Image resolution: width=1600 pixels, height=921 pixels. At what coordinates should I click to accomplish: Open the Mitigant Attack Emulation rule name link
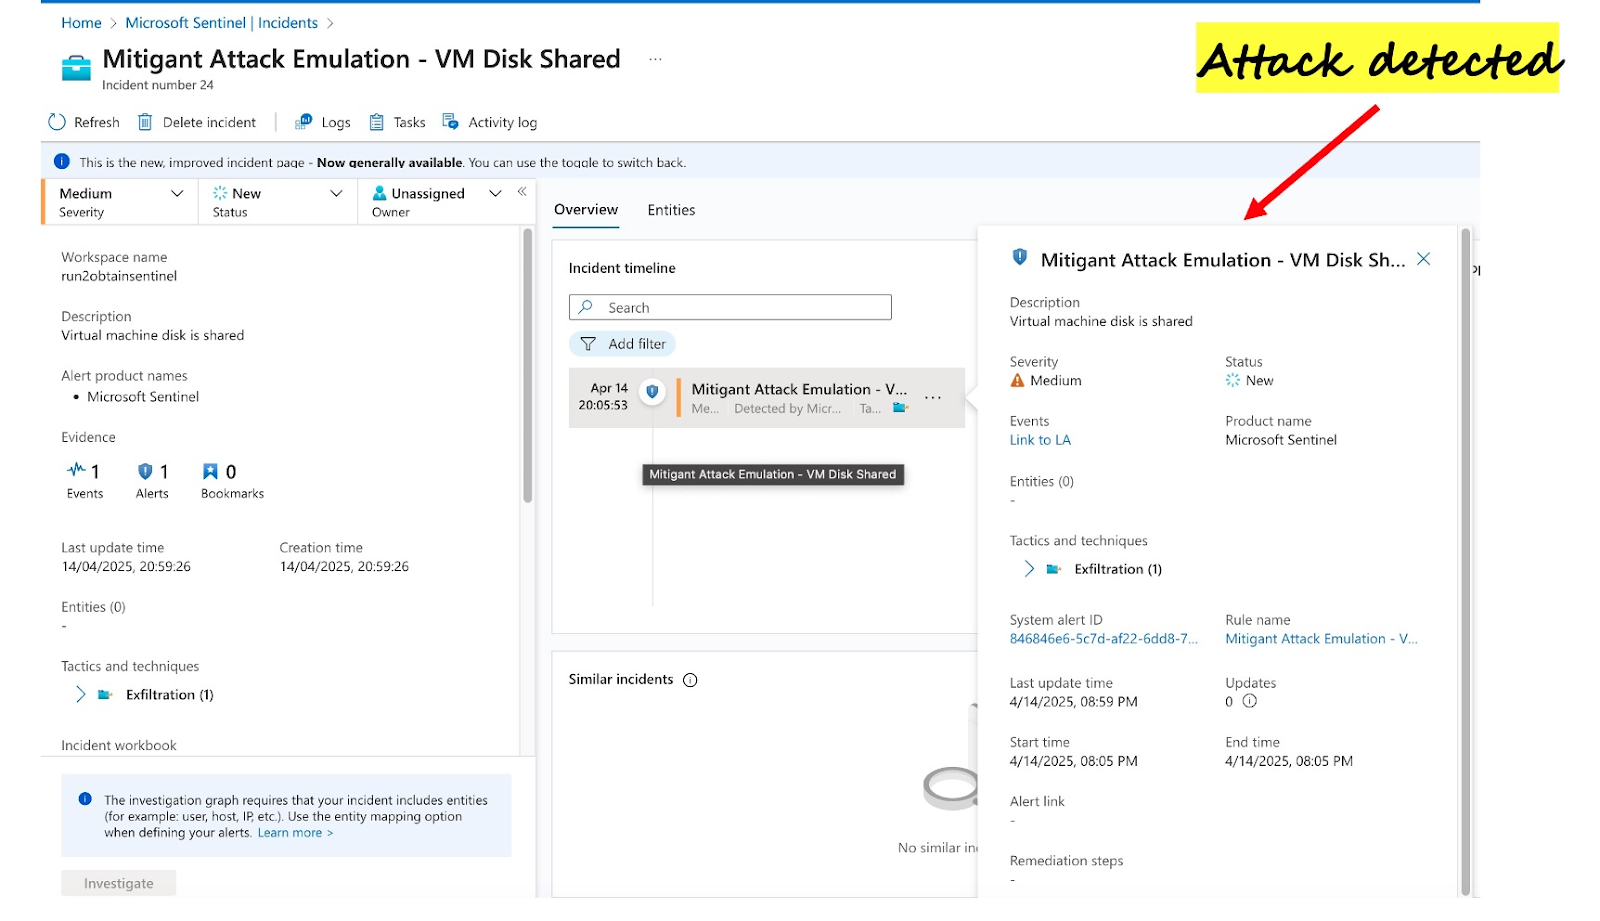pos(1322,639)
